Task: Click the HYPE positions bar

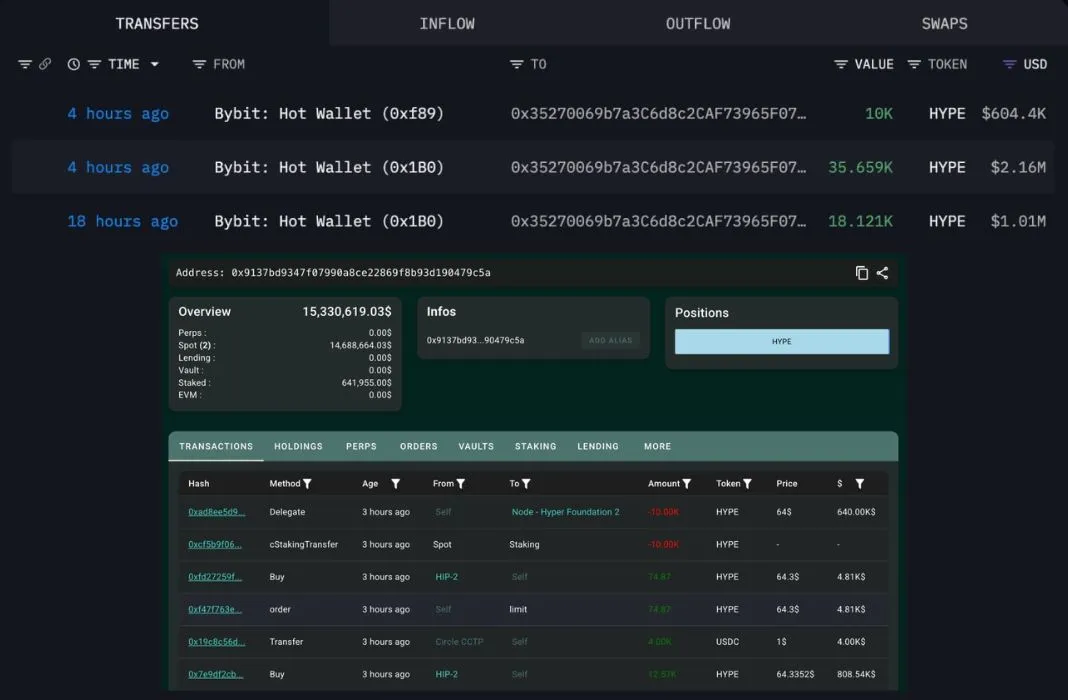Action: pos(782,341)
